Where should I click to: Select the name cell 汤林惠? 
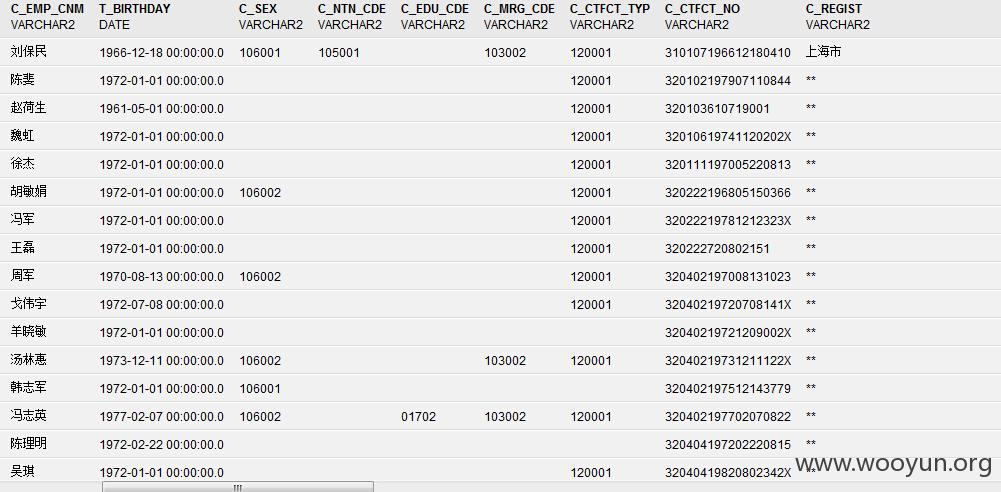pyautogui.click(x=29, y=361)
